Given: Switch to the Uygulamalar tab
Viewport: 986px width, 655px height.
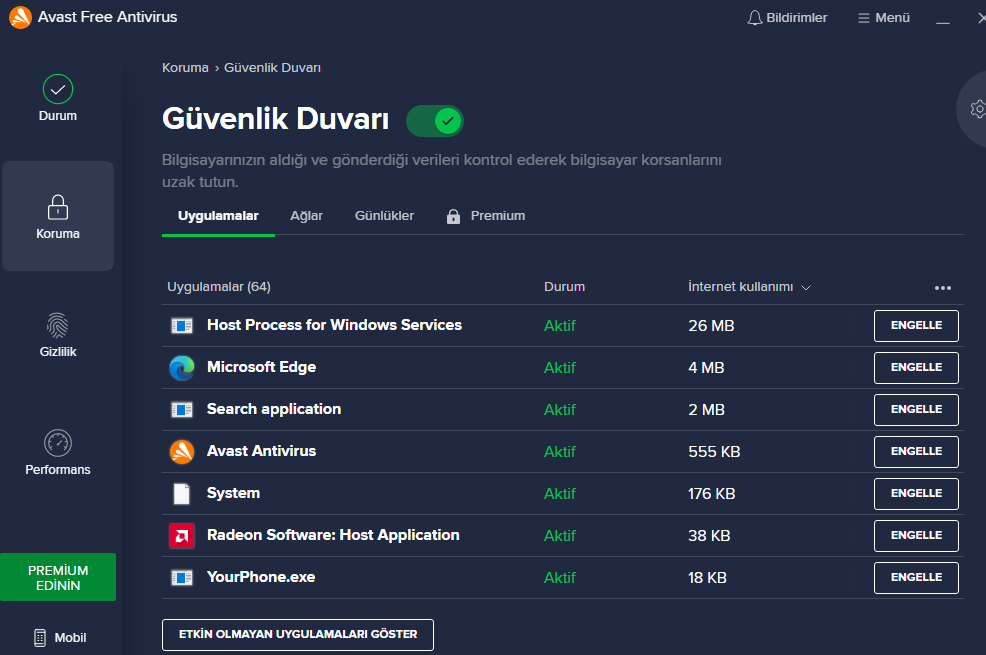Looking at the screenshot, I should (218, 216).
